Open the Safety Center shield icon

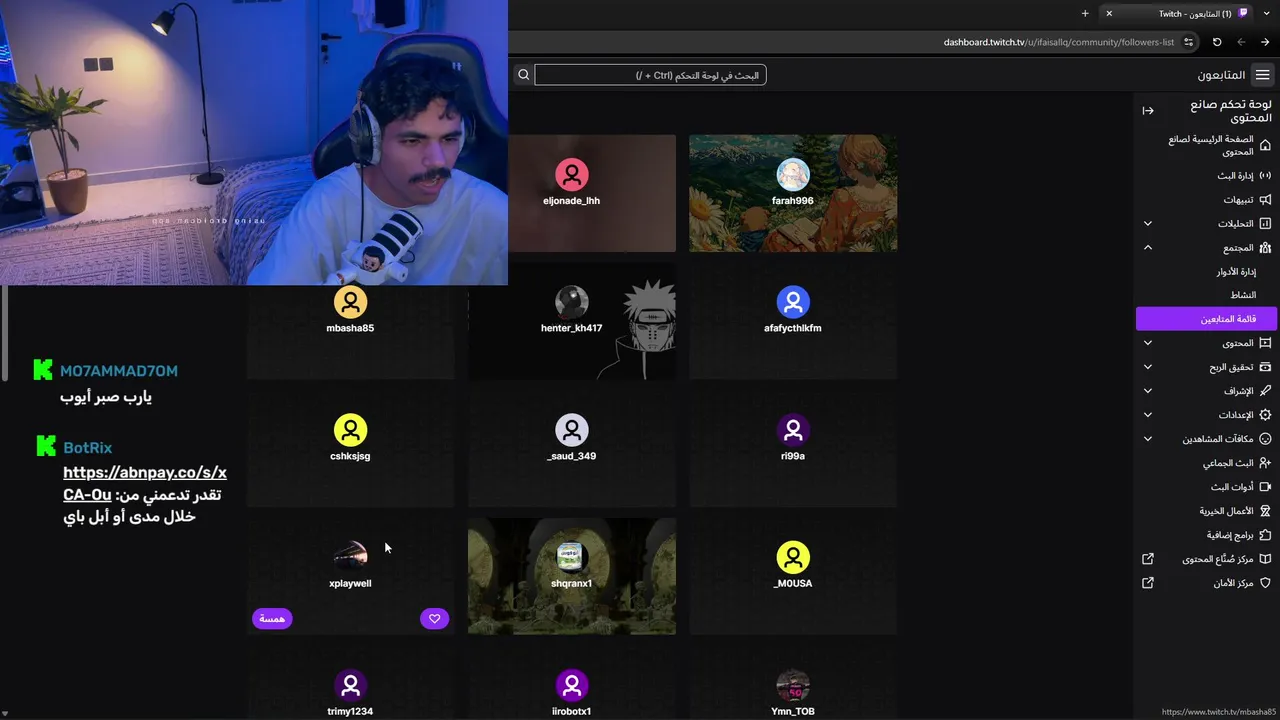pos(1265,583)
